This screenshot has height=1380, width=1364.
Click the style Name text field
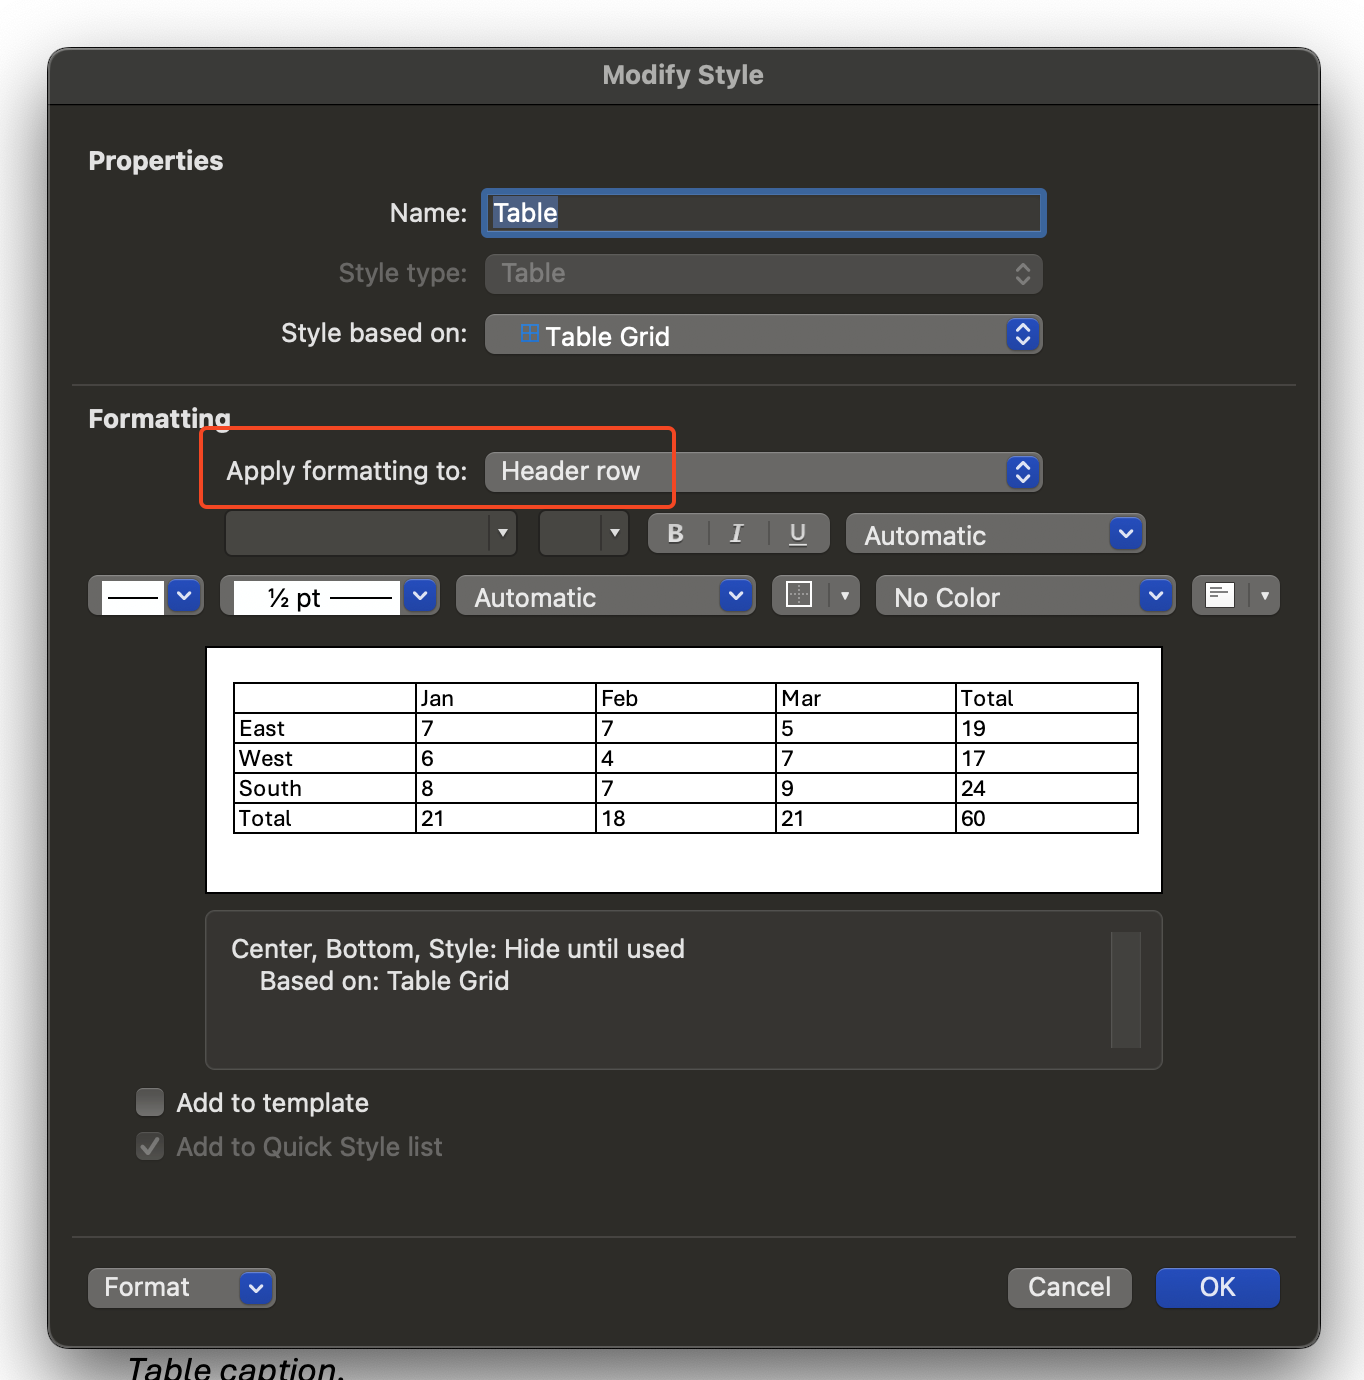(x=763, y=213)
